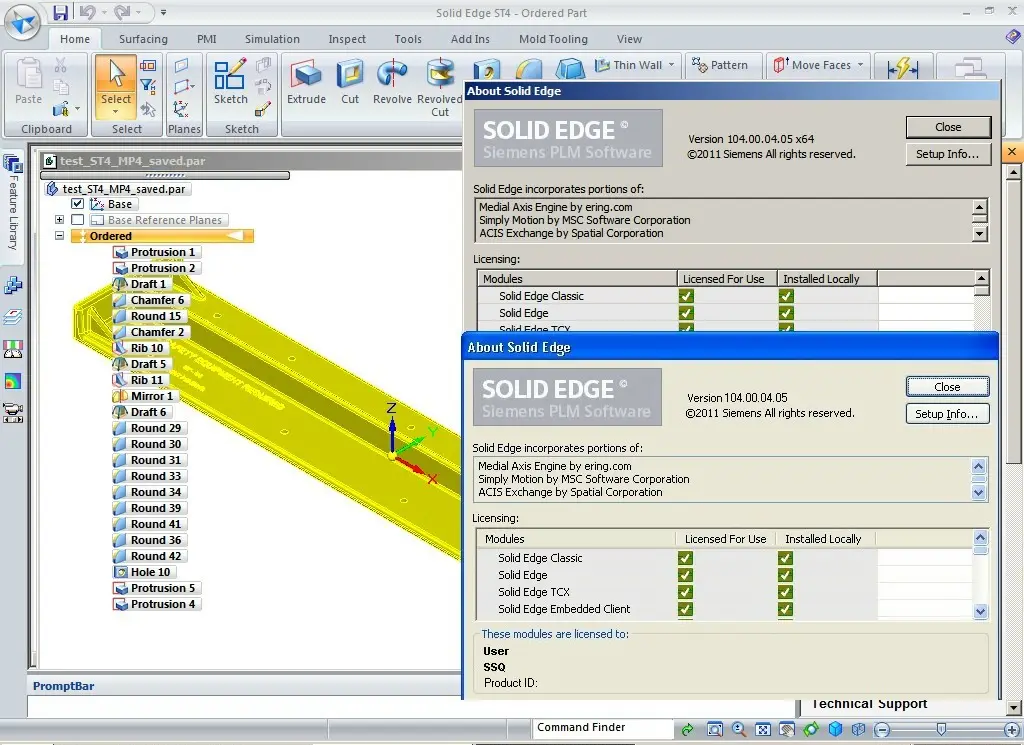Screen dimensions: 1024x745
Task: Expand the Base Reference Planes node
Action: (x=59, y=220)
